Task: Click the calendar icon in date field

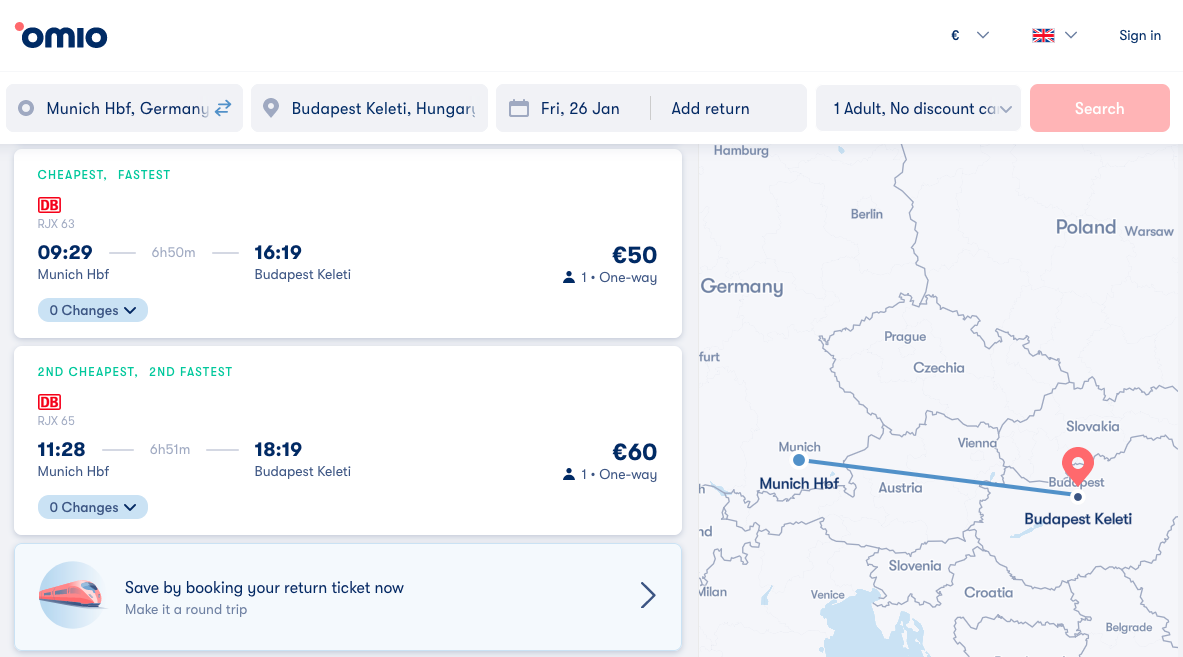Action: [x=518, y=108]
